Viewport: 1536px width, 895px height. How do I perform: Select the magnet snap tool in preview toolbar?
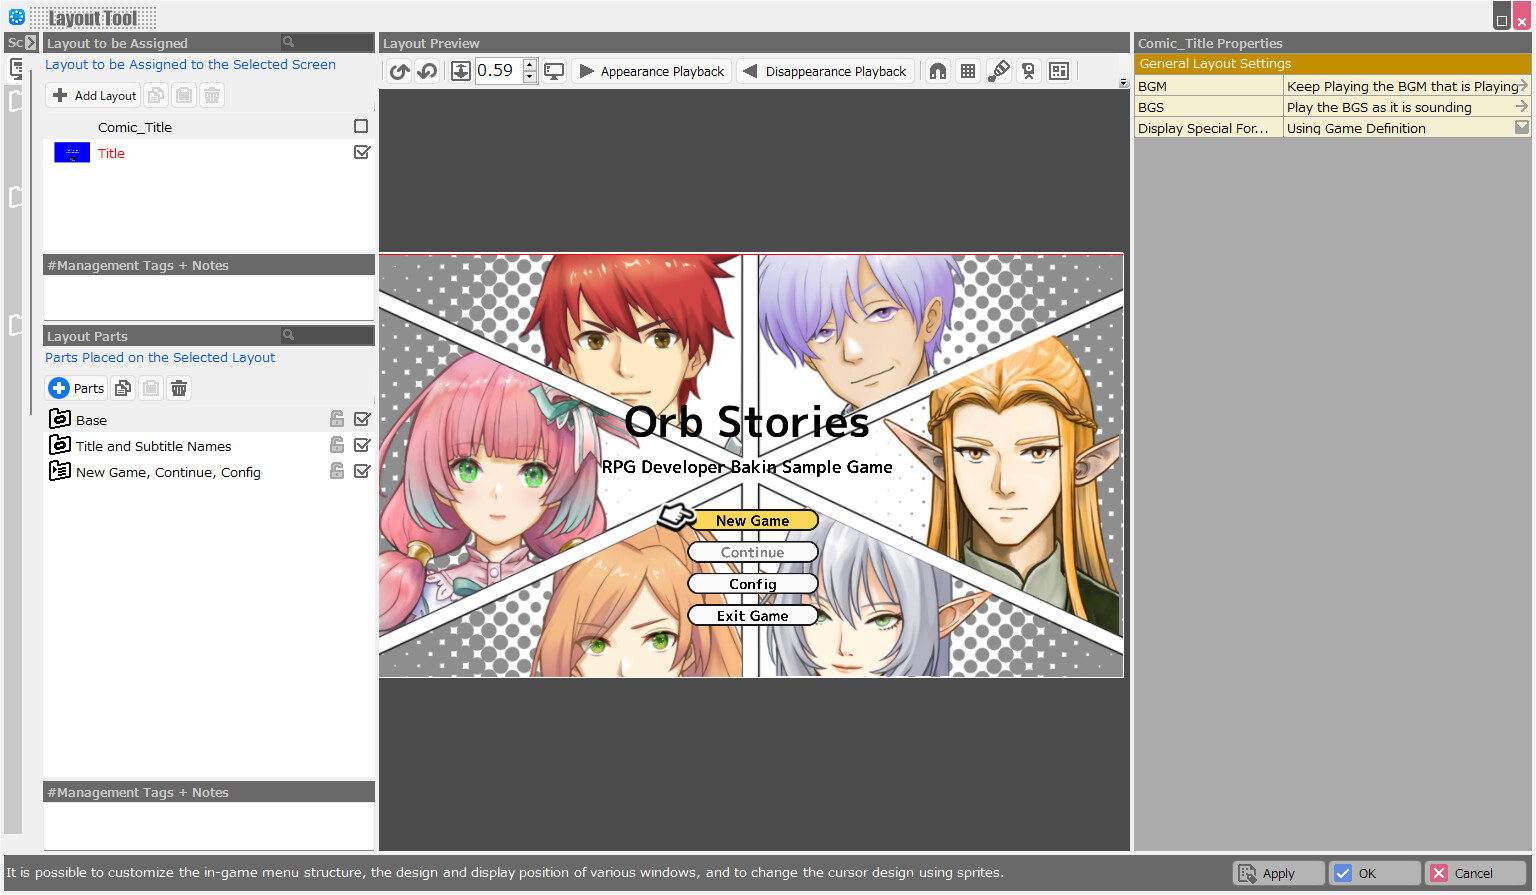[937, 71]
